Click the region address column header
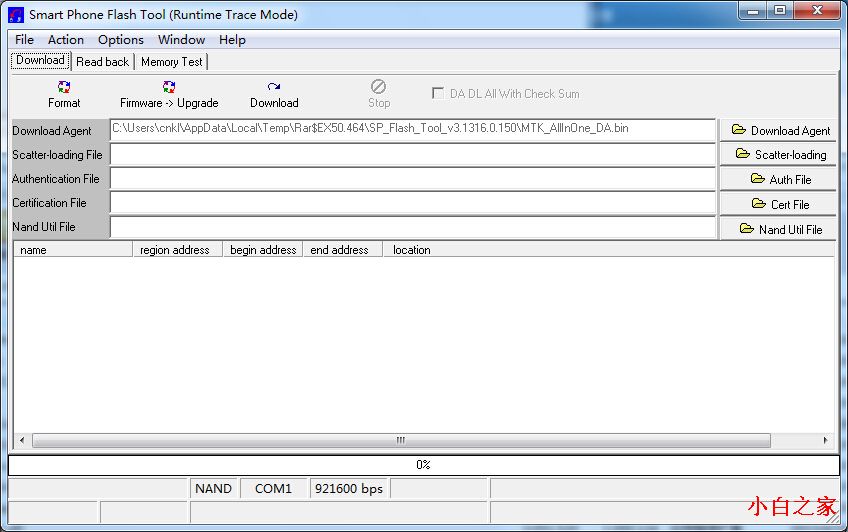Image resolution: width=848 pixels, height=532 pixels. coord(178,250)
